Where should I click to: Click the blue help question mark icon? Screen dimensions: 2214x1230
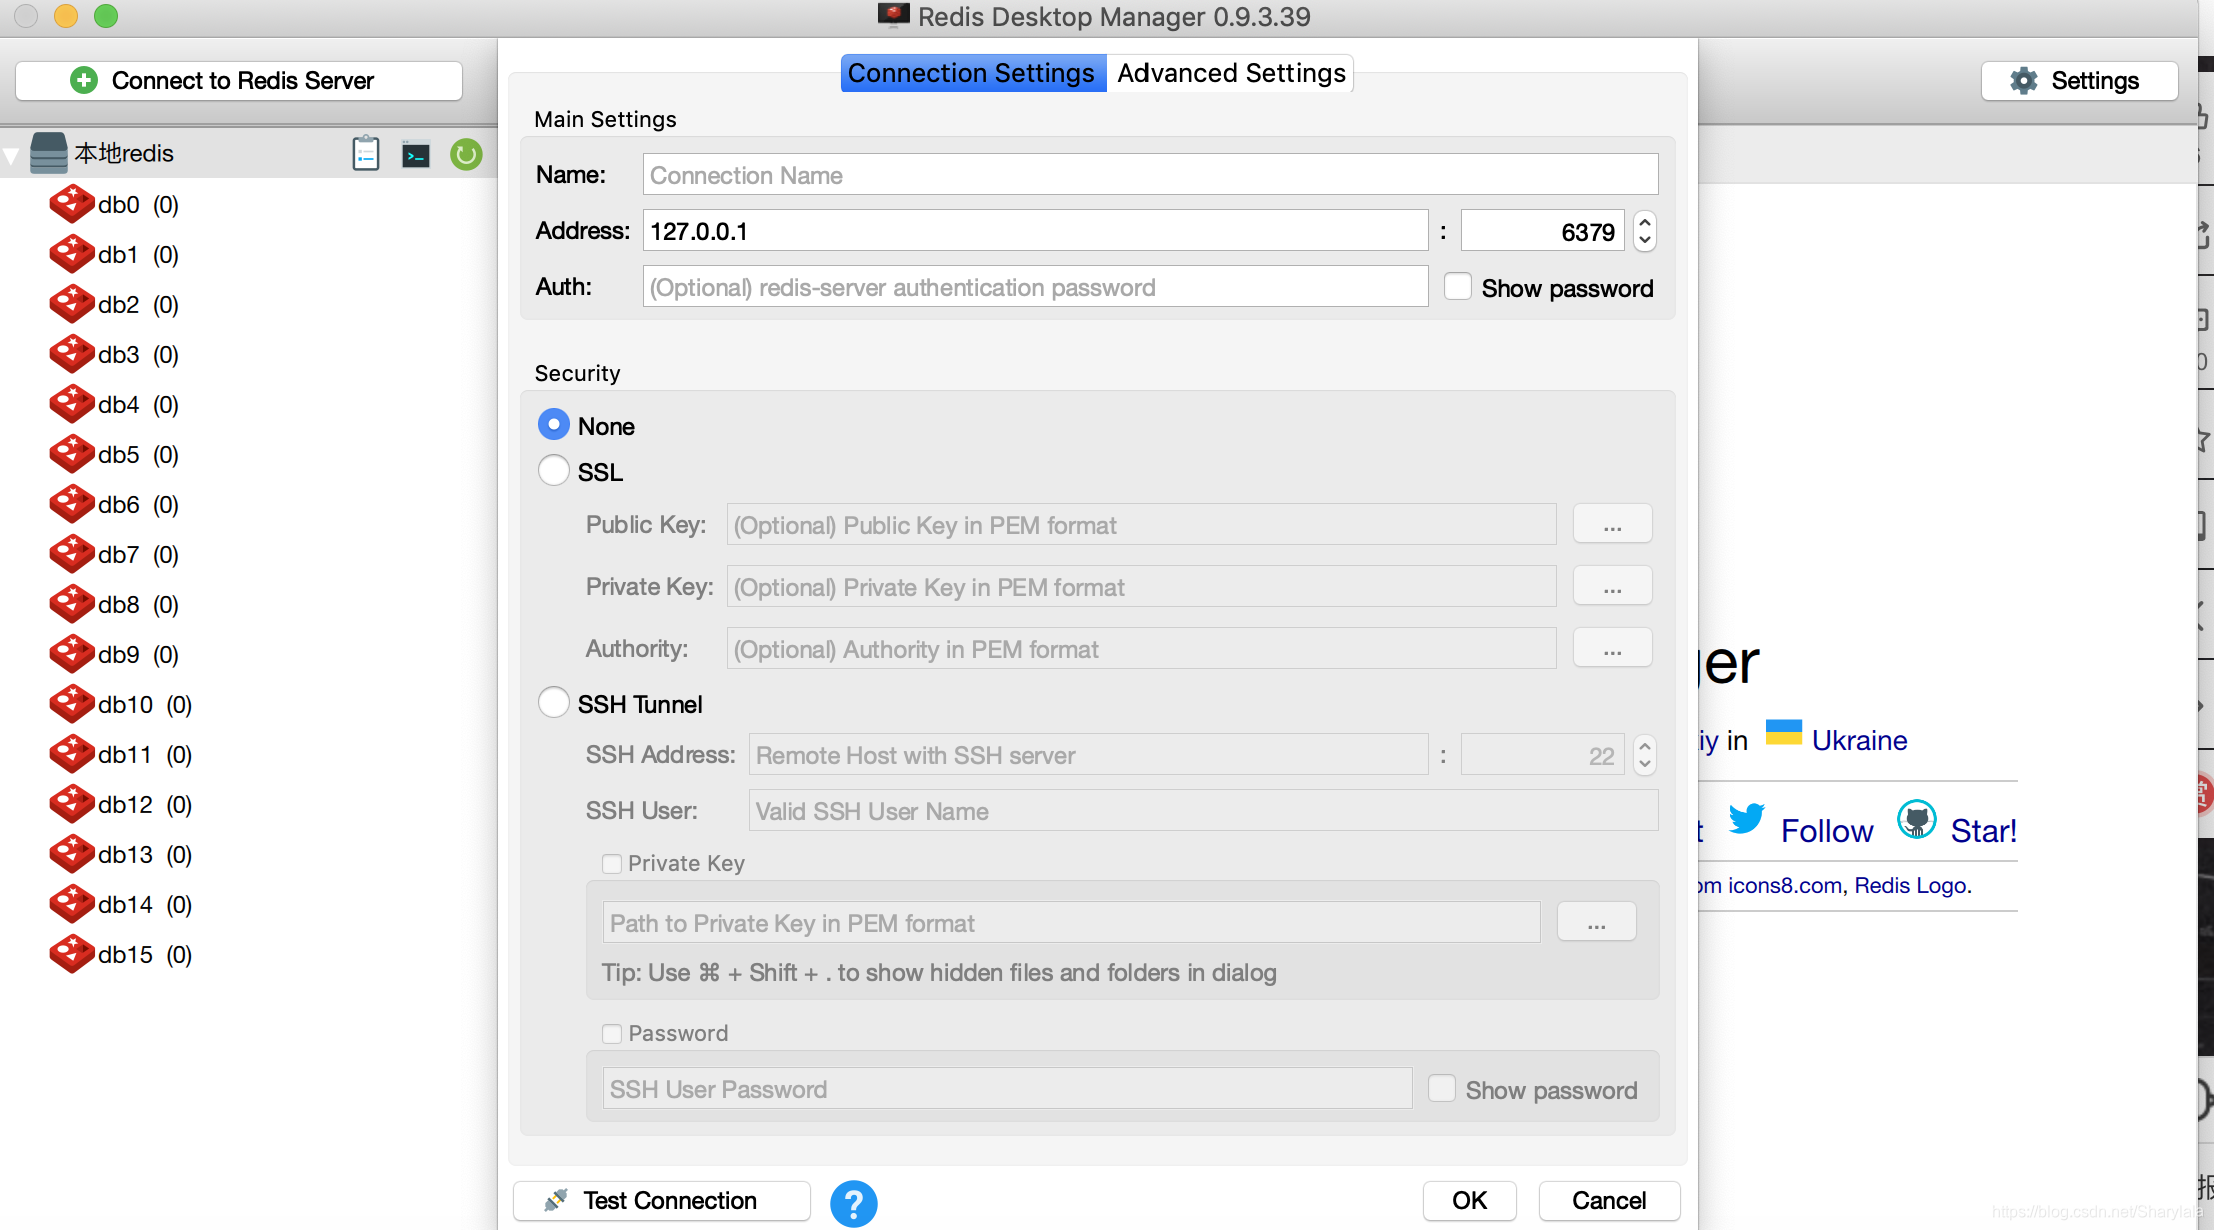(853, 1203)
